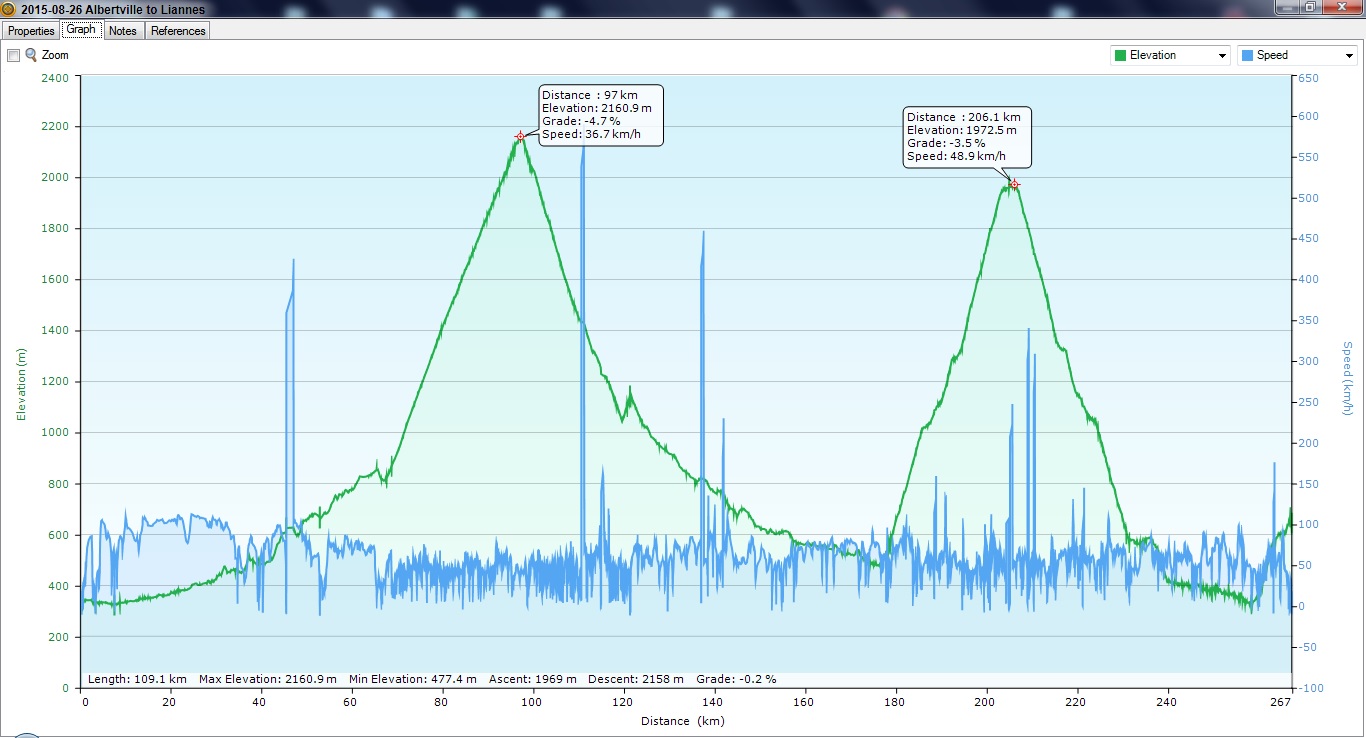Close the Albertville to Liannes window
Screen dimensions: 1366x738
pyautogui.click(x=1343, y=7)
